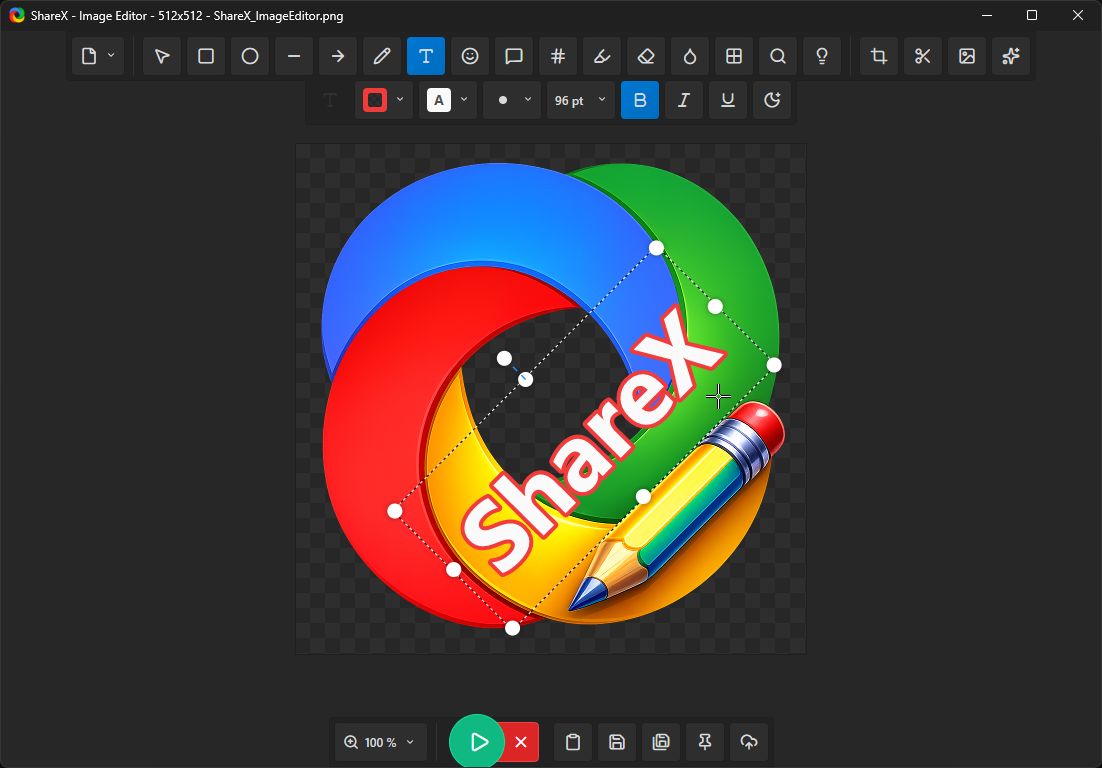Select the Pixelate grid tool

(x=734, y=56)
